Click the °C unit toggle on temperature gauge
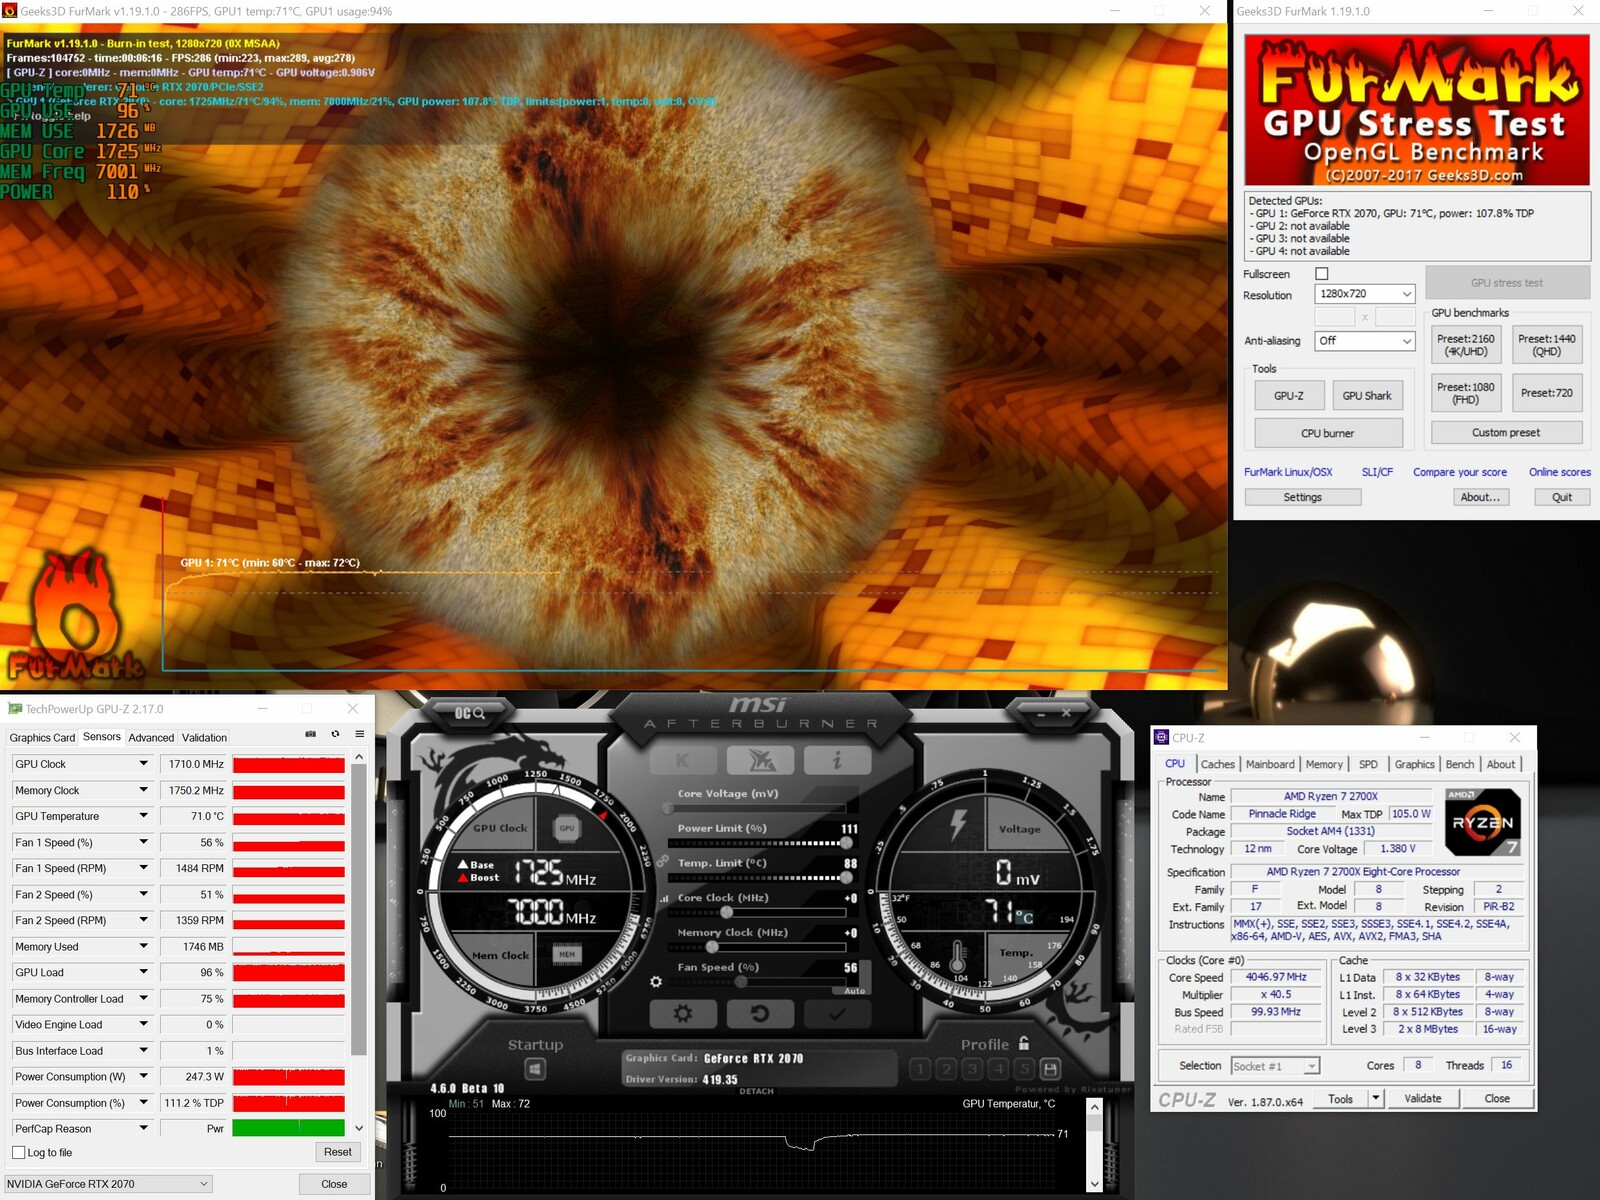This screenshot has width=1600, height=1200. tap(1025, 915)
